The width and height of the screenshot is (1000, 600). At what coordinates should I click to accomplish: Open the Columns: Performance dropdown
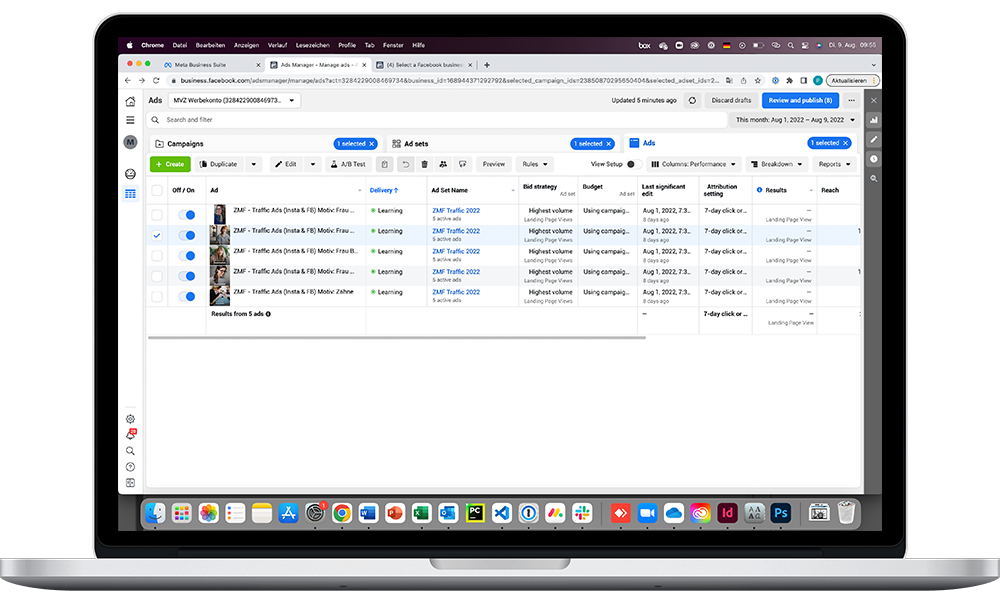click(x=692, y=164)
